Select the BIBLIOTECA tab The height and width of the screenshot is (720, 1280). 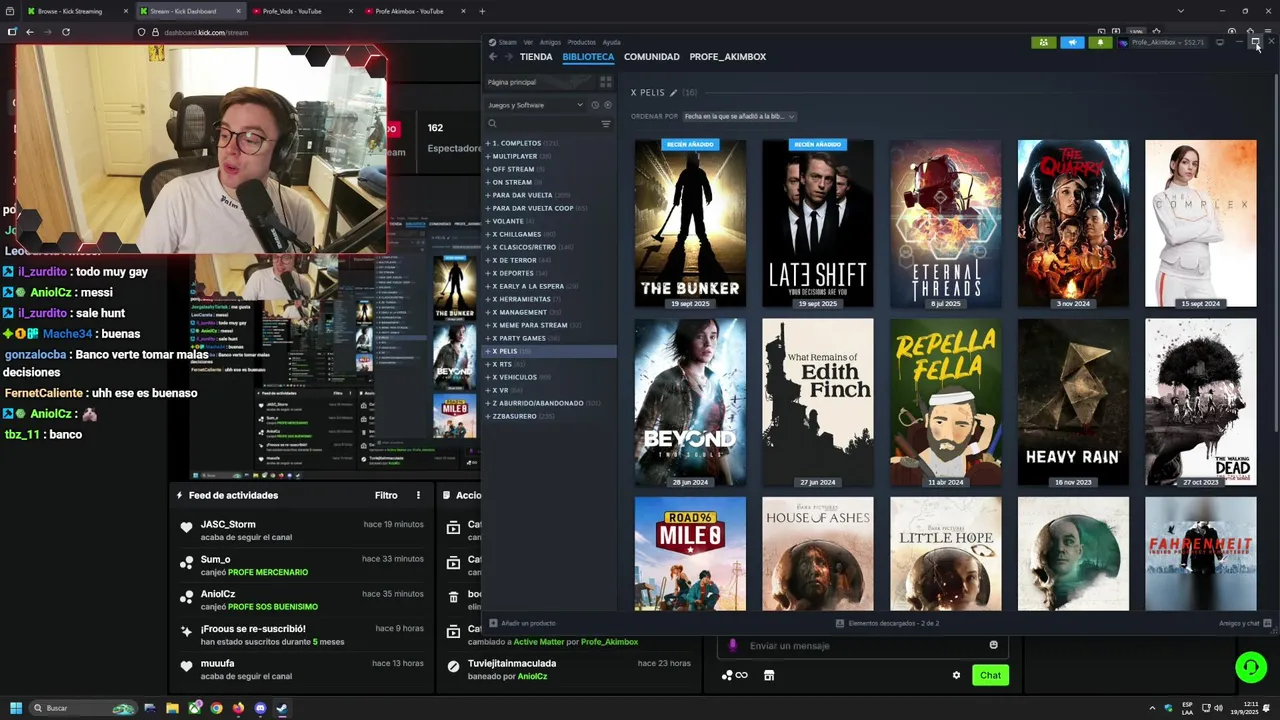588,57
